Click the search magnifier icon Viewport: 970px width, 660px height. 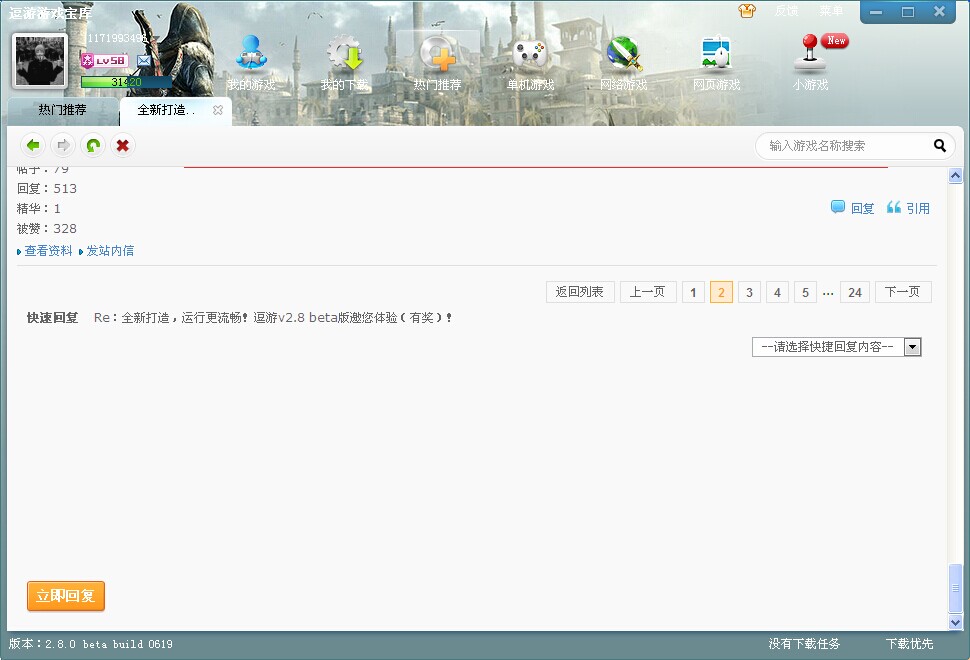point(940,145)
